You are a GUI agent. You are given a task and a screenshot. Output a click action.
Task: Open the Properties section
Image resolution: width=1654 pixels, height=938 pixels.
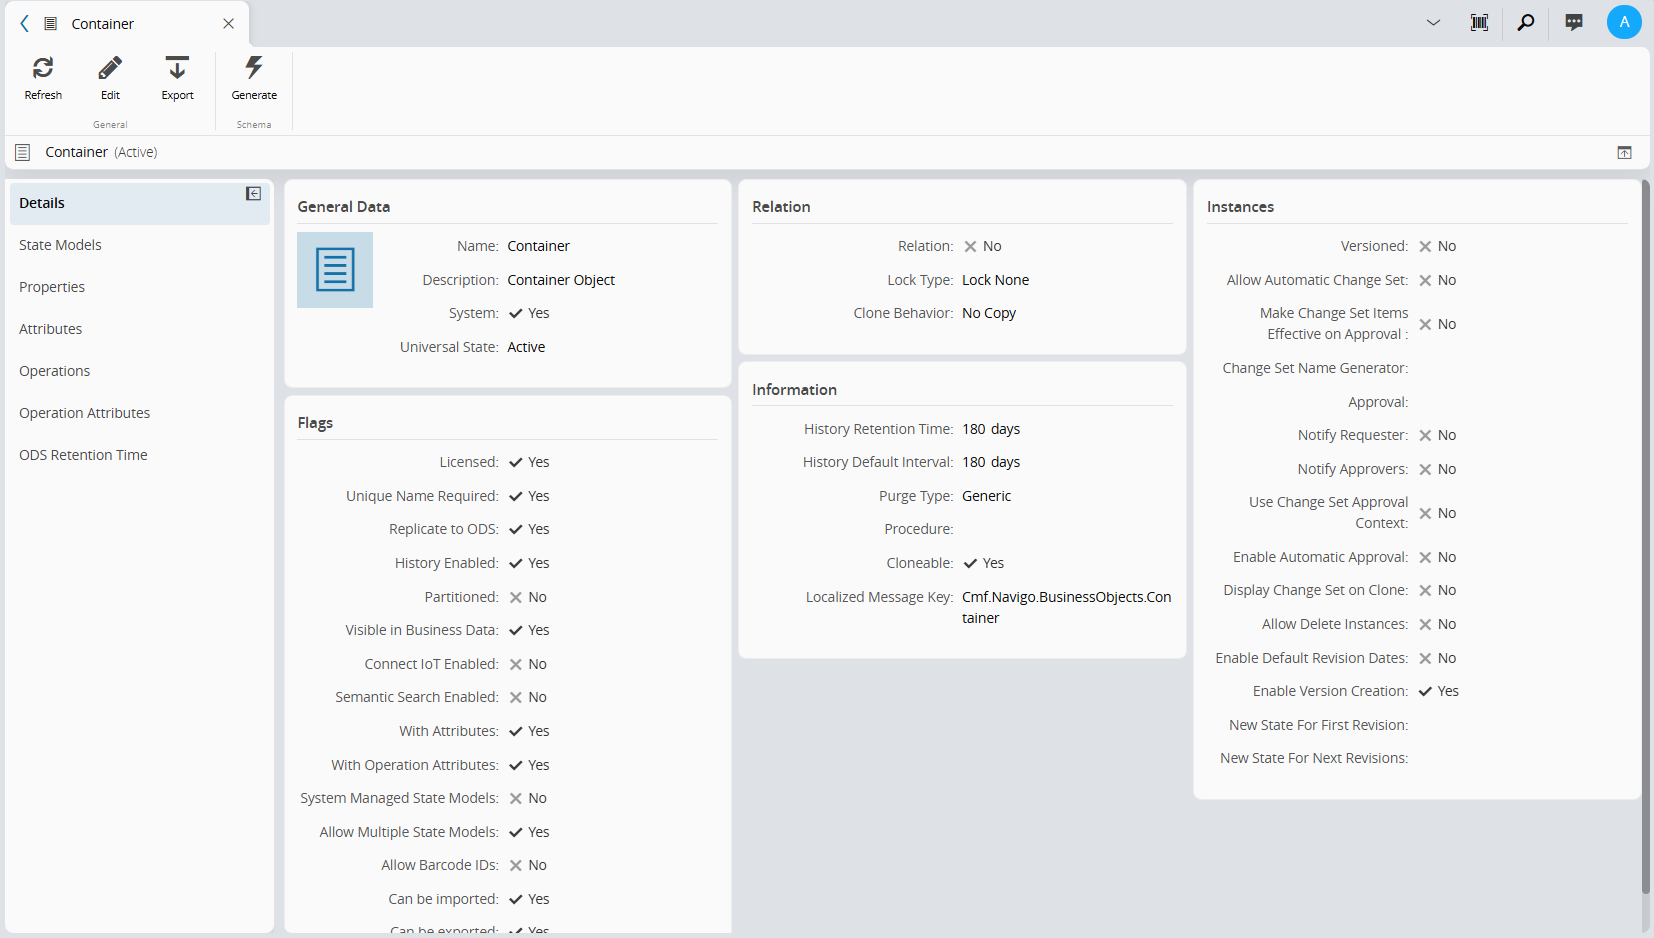(x=140, y=287)
